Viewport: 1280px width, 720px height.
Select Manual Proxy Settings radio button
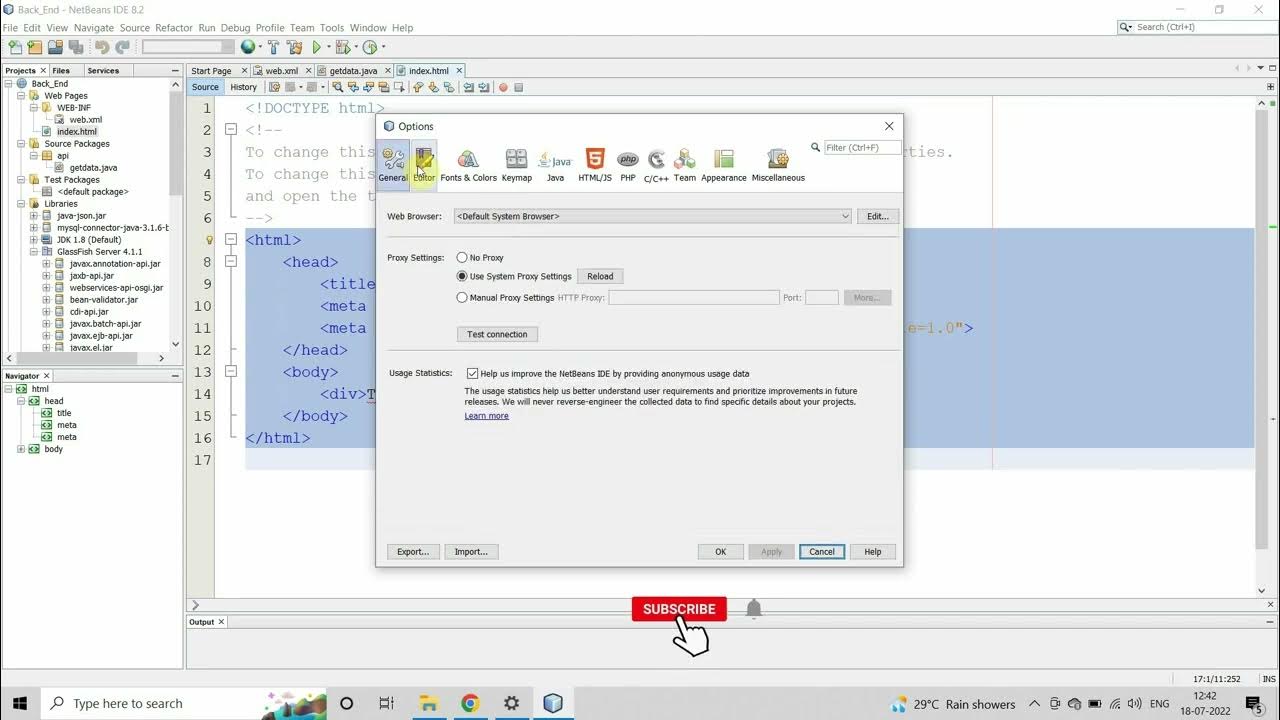click(462, 298)
